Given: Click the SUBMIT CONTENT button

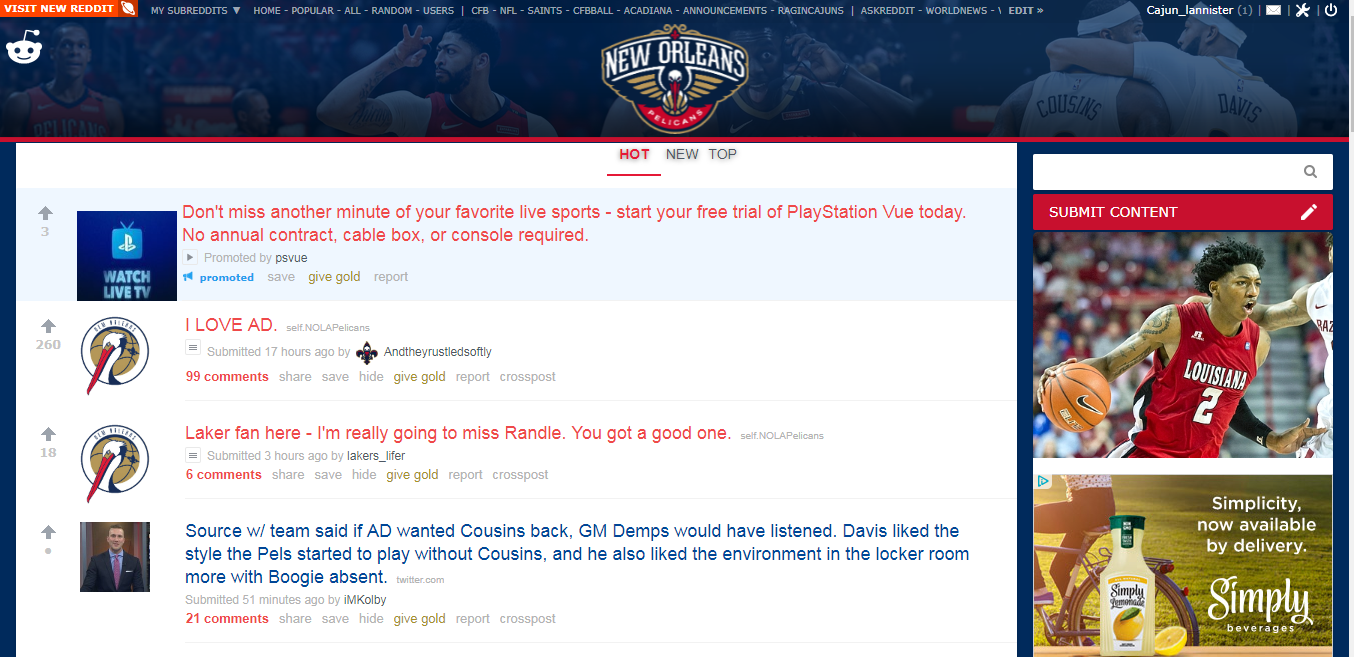Looking at the screenshot, I should pyautogui.click(x=1183, y=212).
